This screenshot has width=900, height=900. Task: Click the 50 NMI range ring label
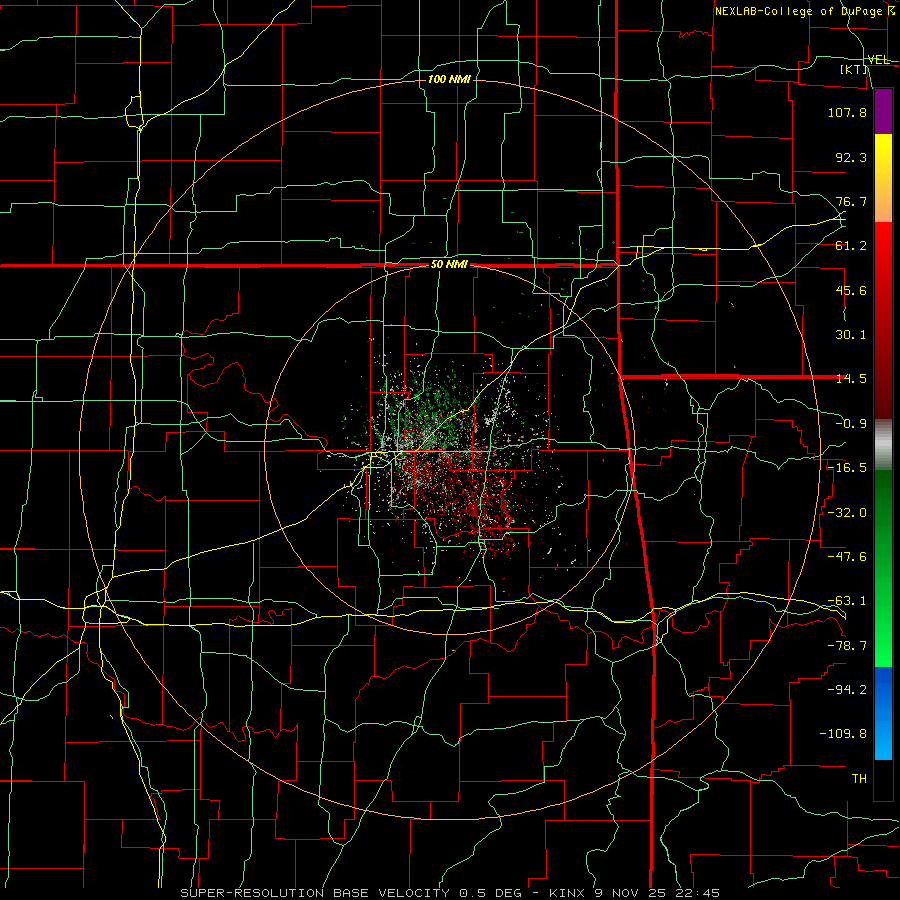pyautogui.click(x=449, y=265)
